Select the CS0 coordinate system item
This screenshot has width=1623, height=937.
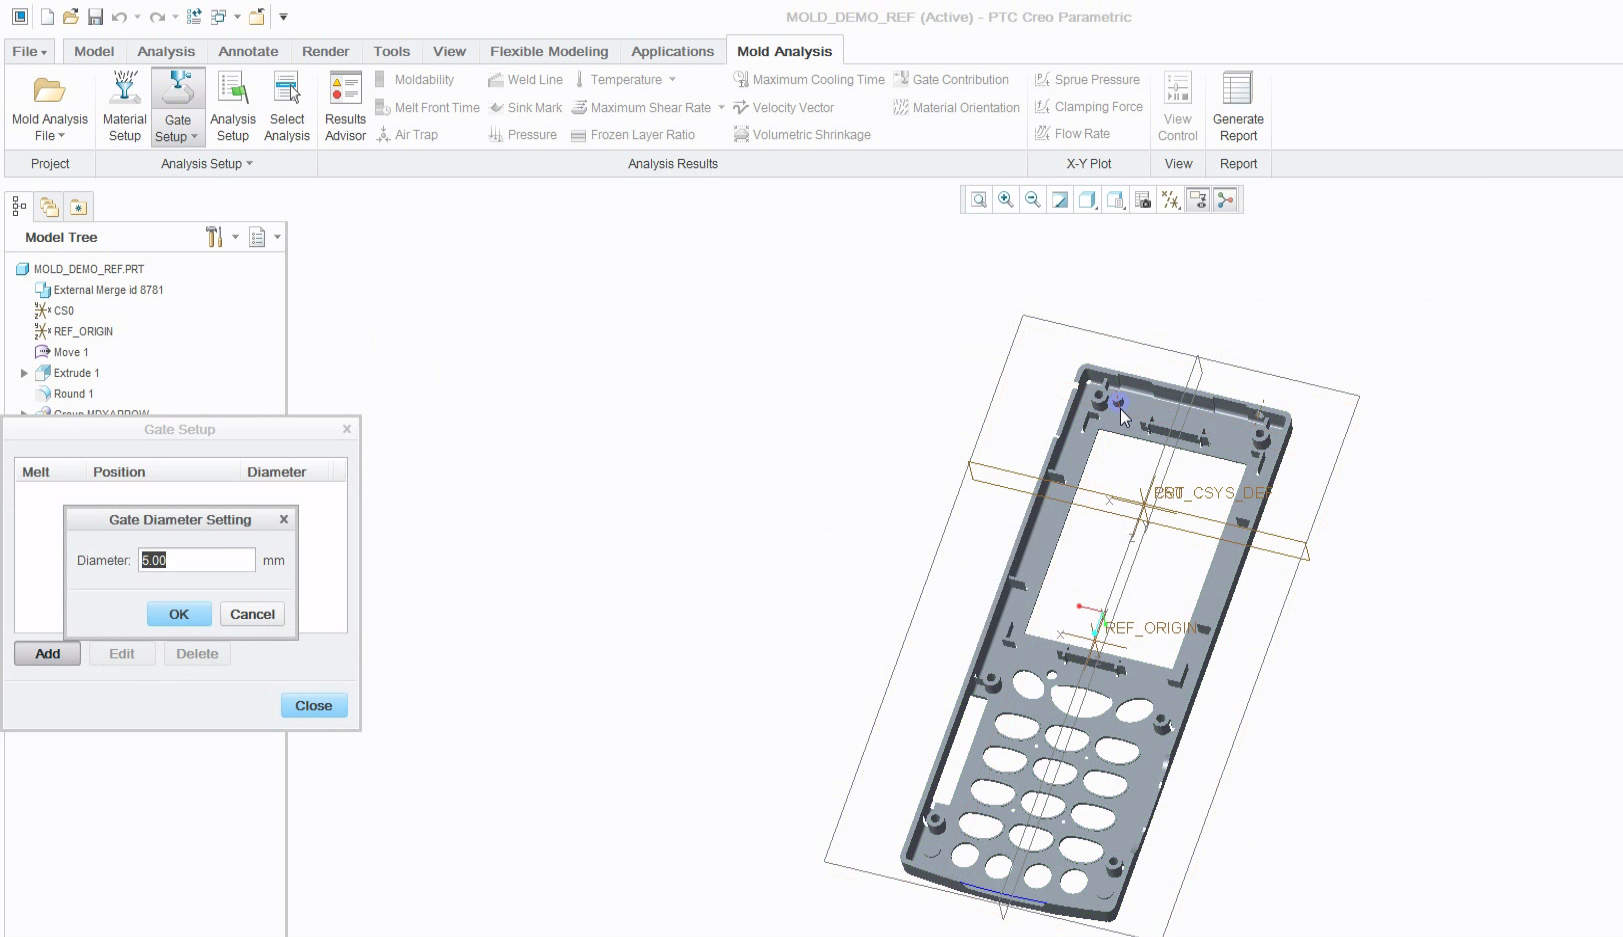(63, 311)
